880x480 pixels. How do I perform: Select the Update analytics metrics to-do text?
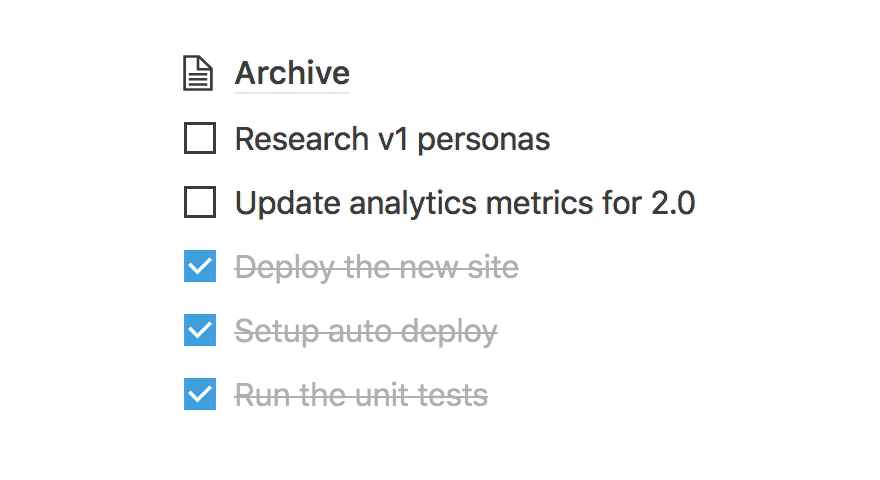coord(465,203)
